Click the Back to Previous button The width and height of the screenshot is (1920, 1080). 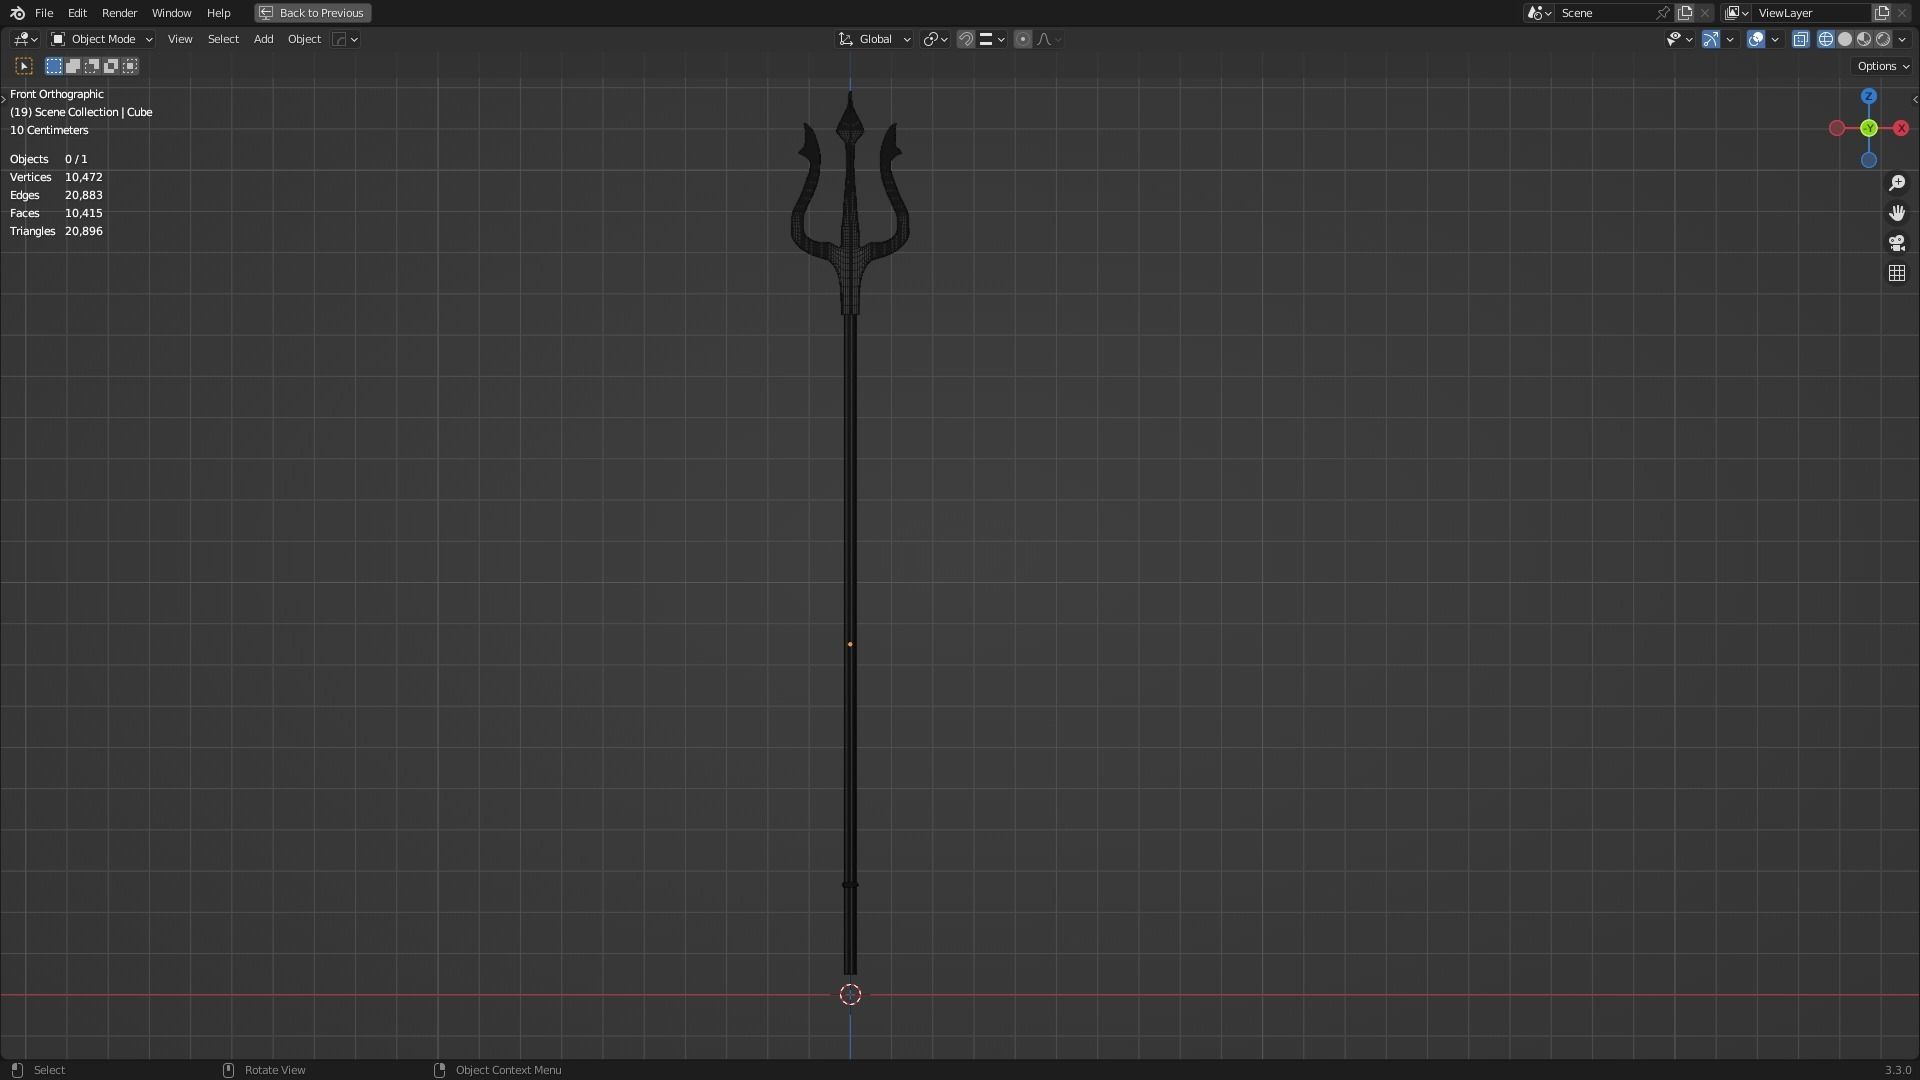pyautogui.click(x=312, y=13)
